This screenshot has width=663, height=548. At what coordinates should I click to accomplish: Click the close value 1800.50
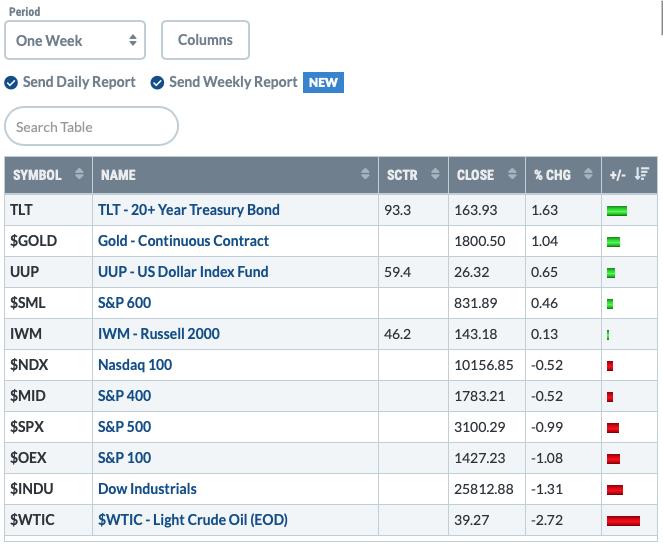[479, 241]
